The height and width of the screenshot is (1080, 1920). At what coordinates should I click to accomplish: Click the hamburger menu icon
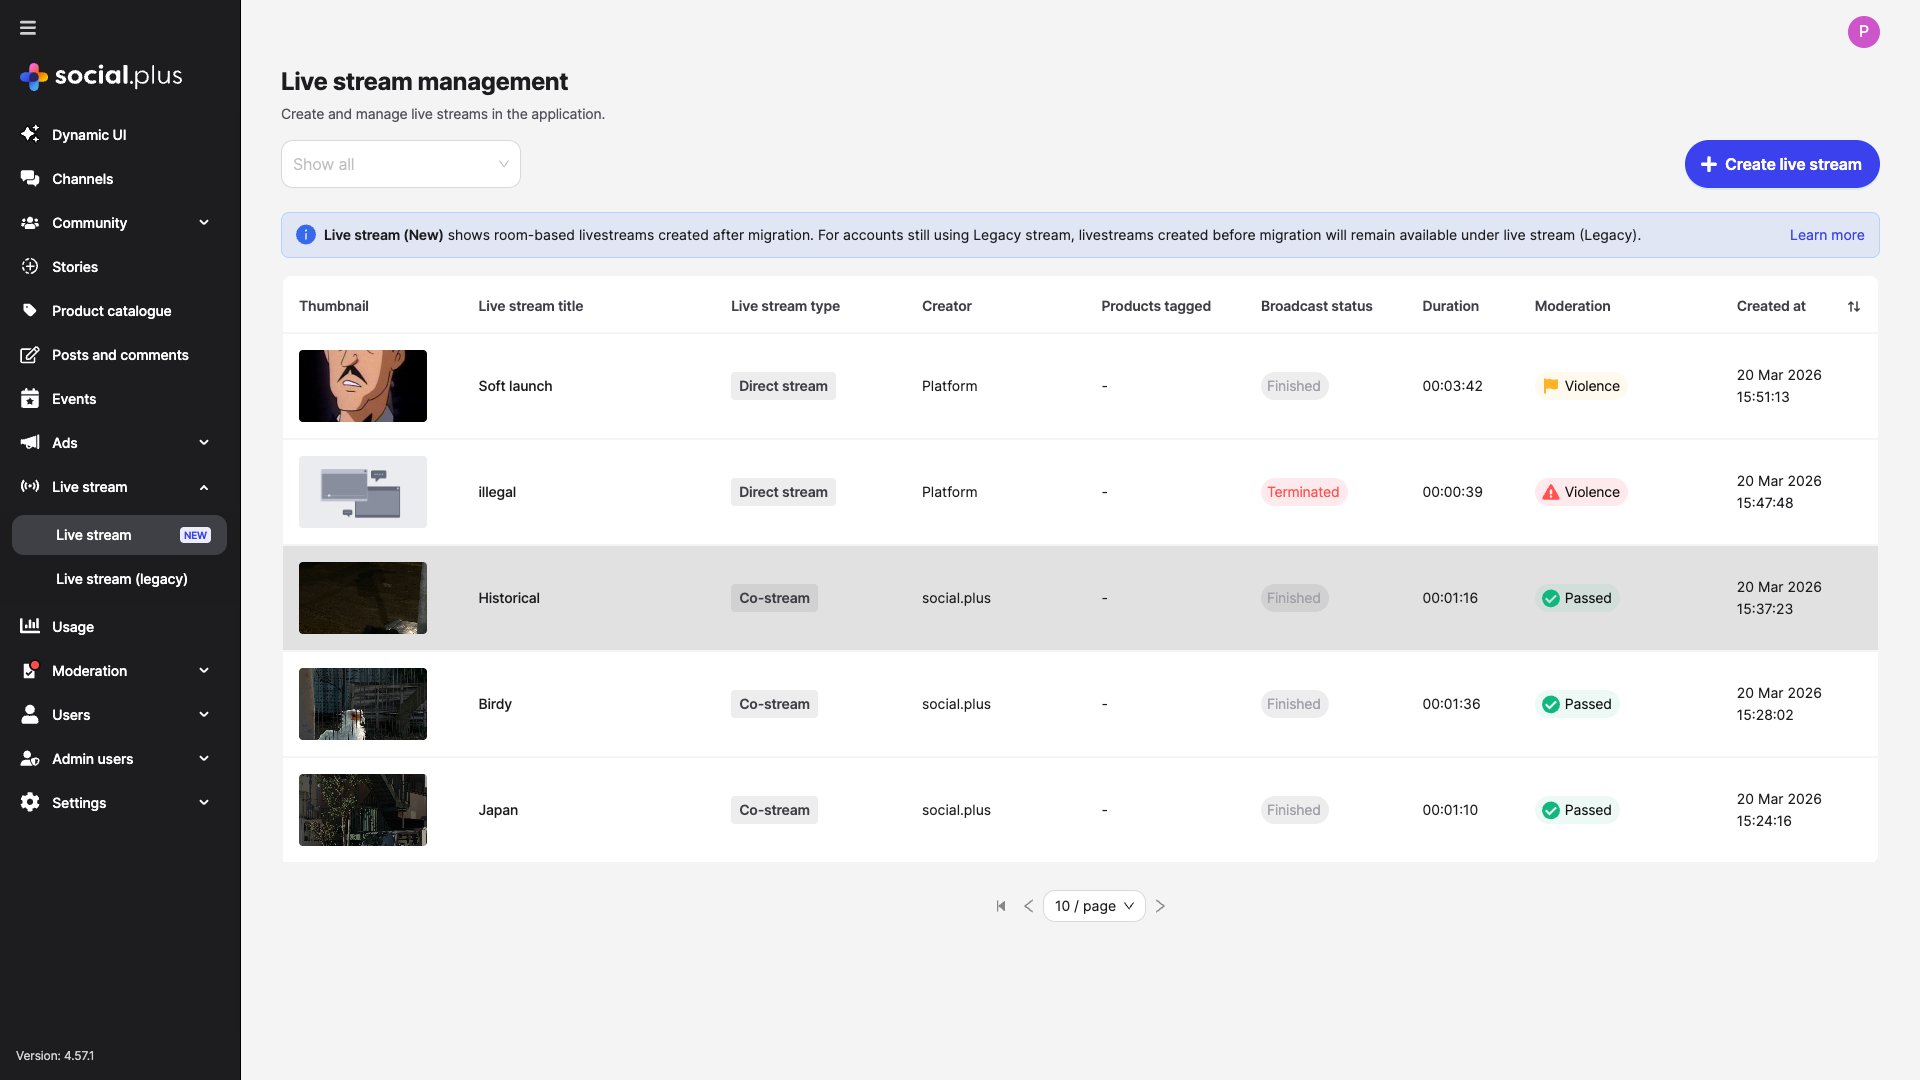[28, 28]
